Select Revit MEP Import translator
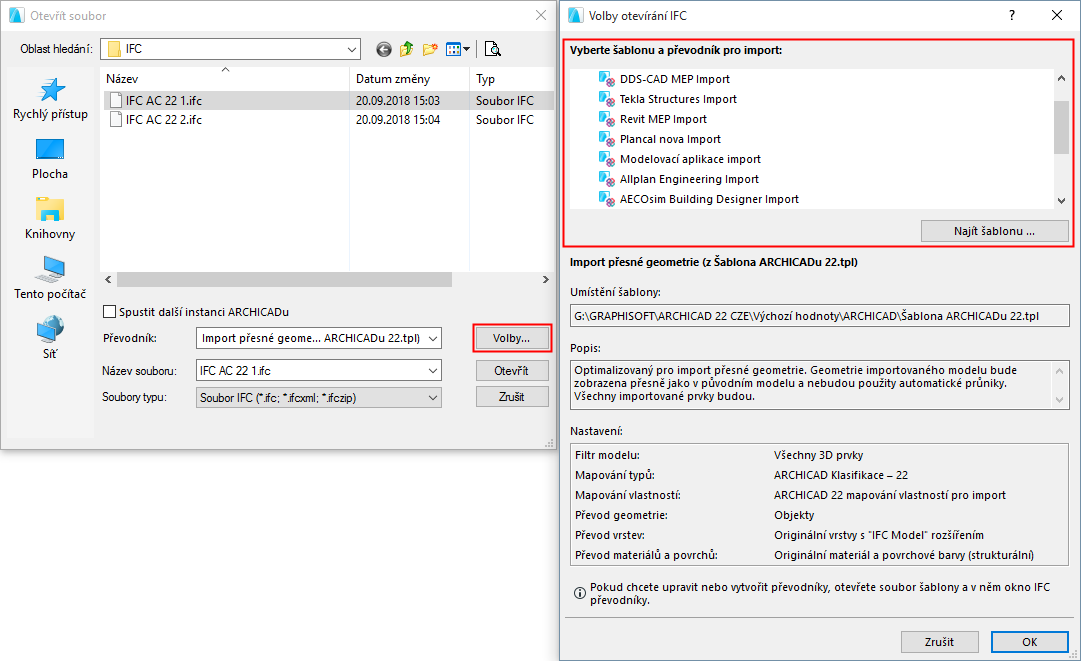 click(663, 119)
